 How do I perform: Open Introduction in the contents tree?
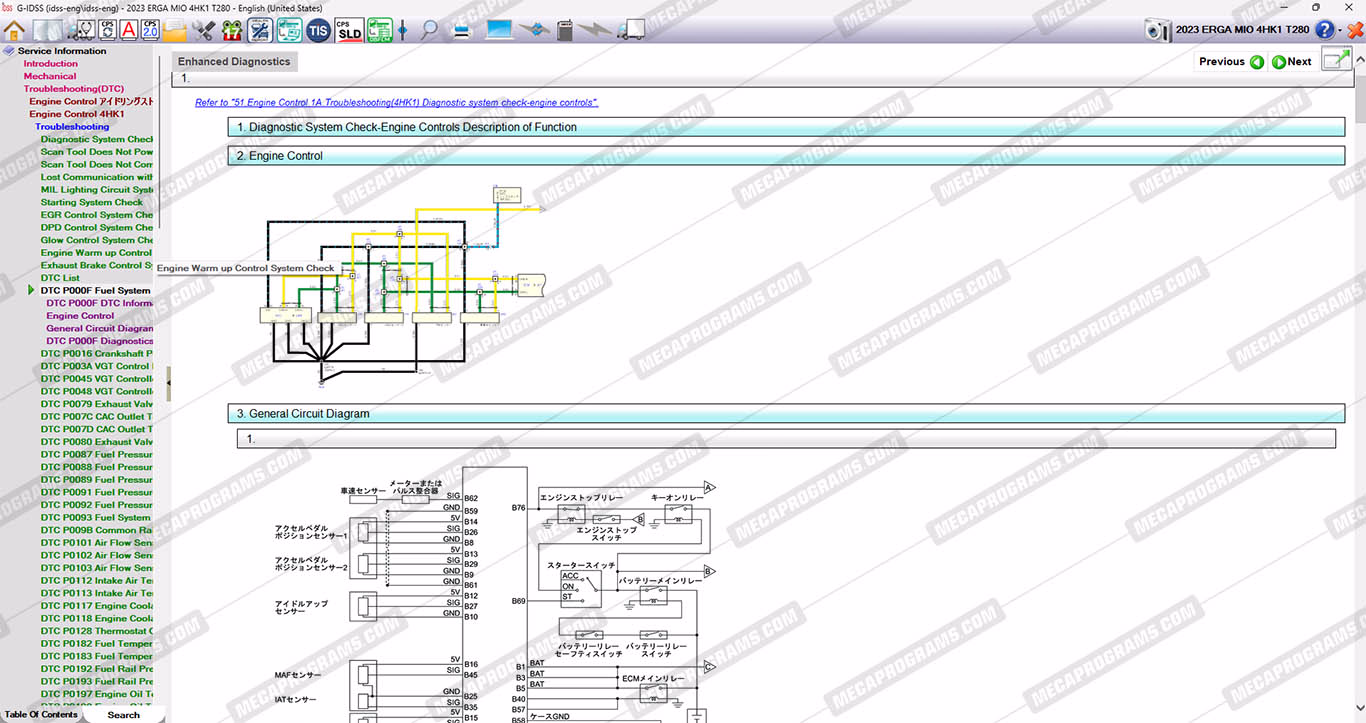pyautogui.click(x=51, y=64)
